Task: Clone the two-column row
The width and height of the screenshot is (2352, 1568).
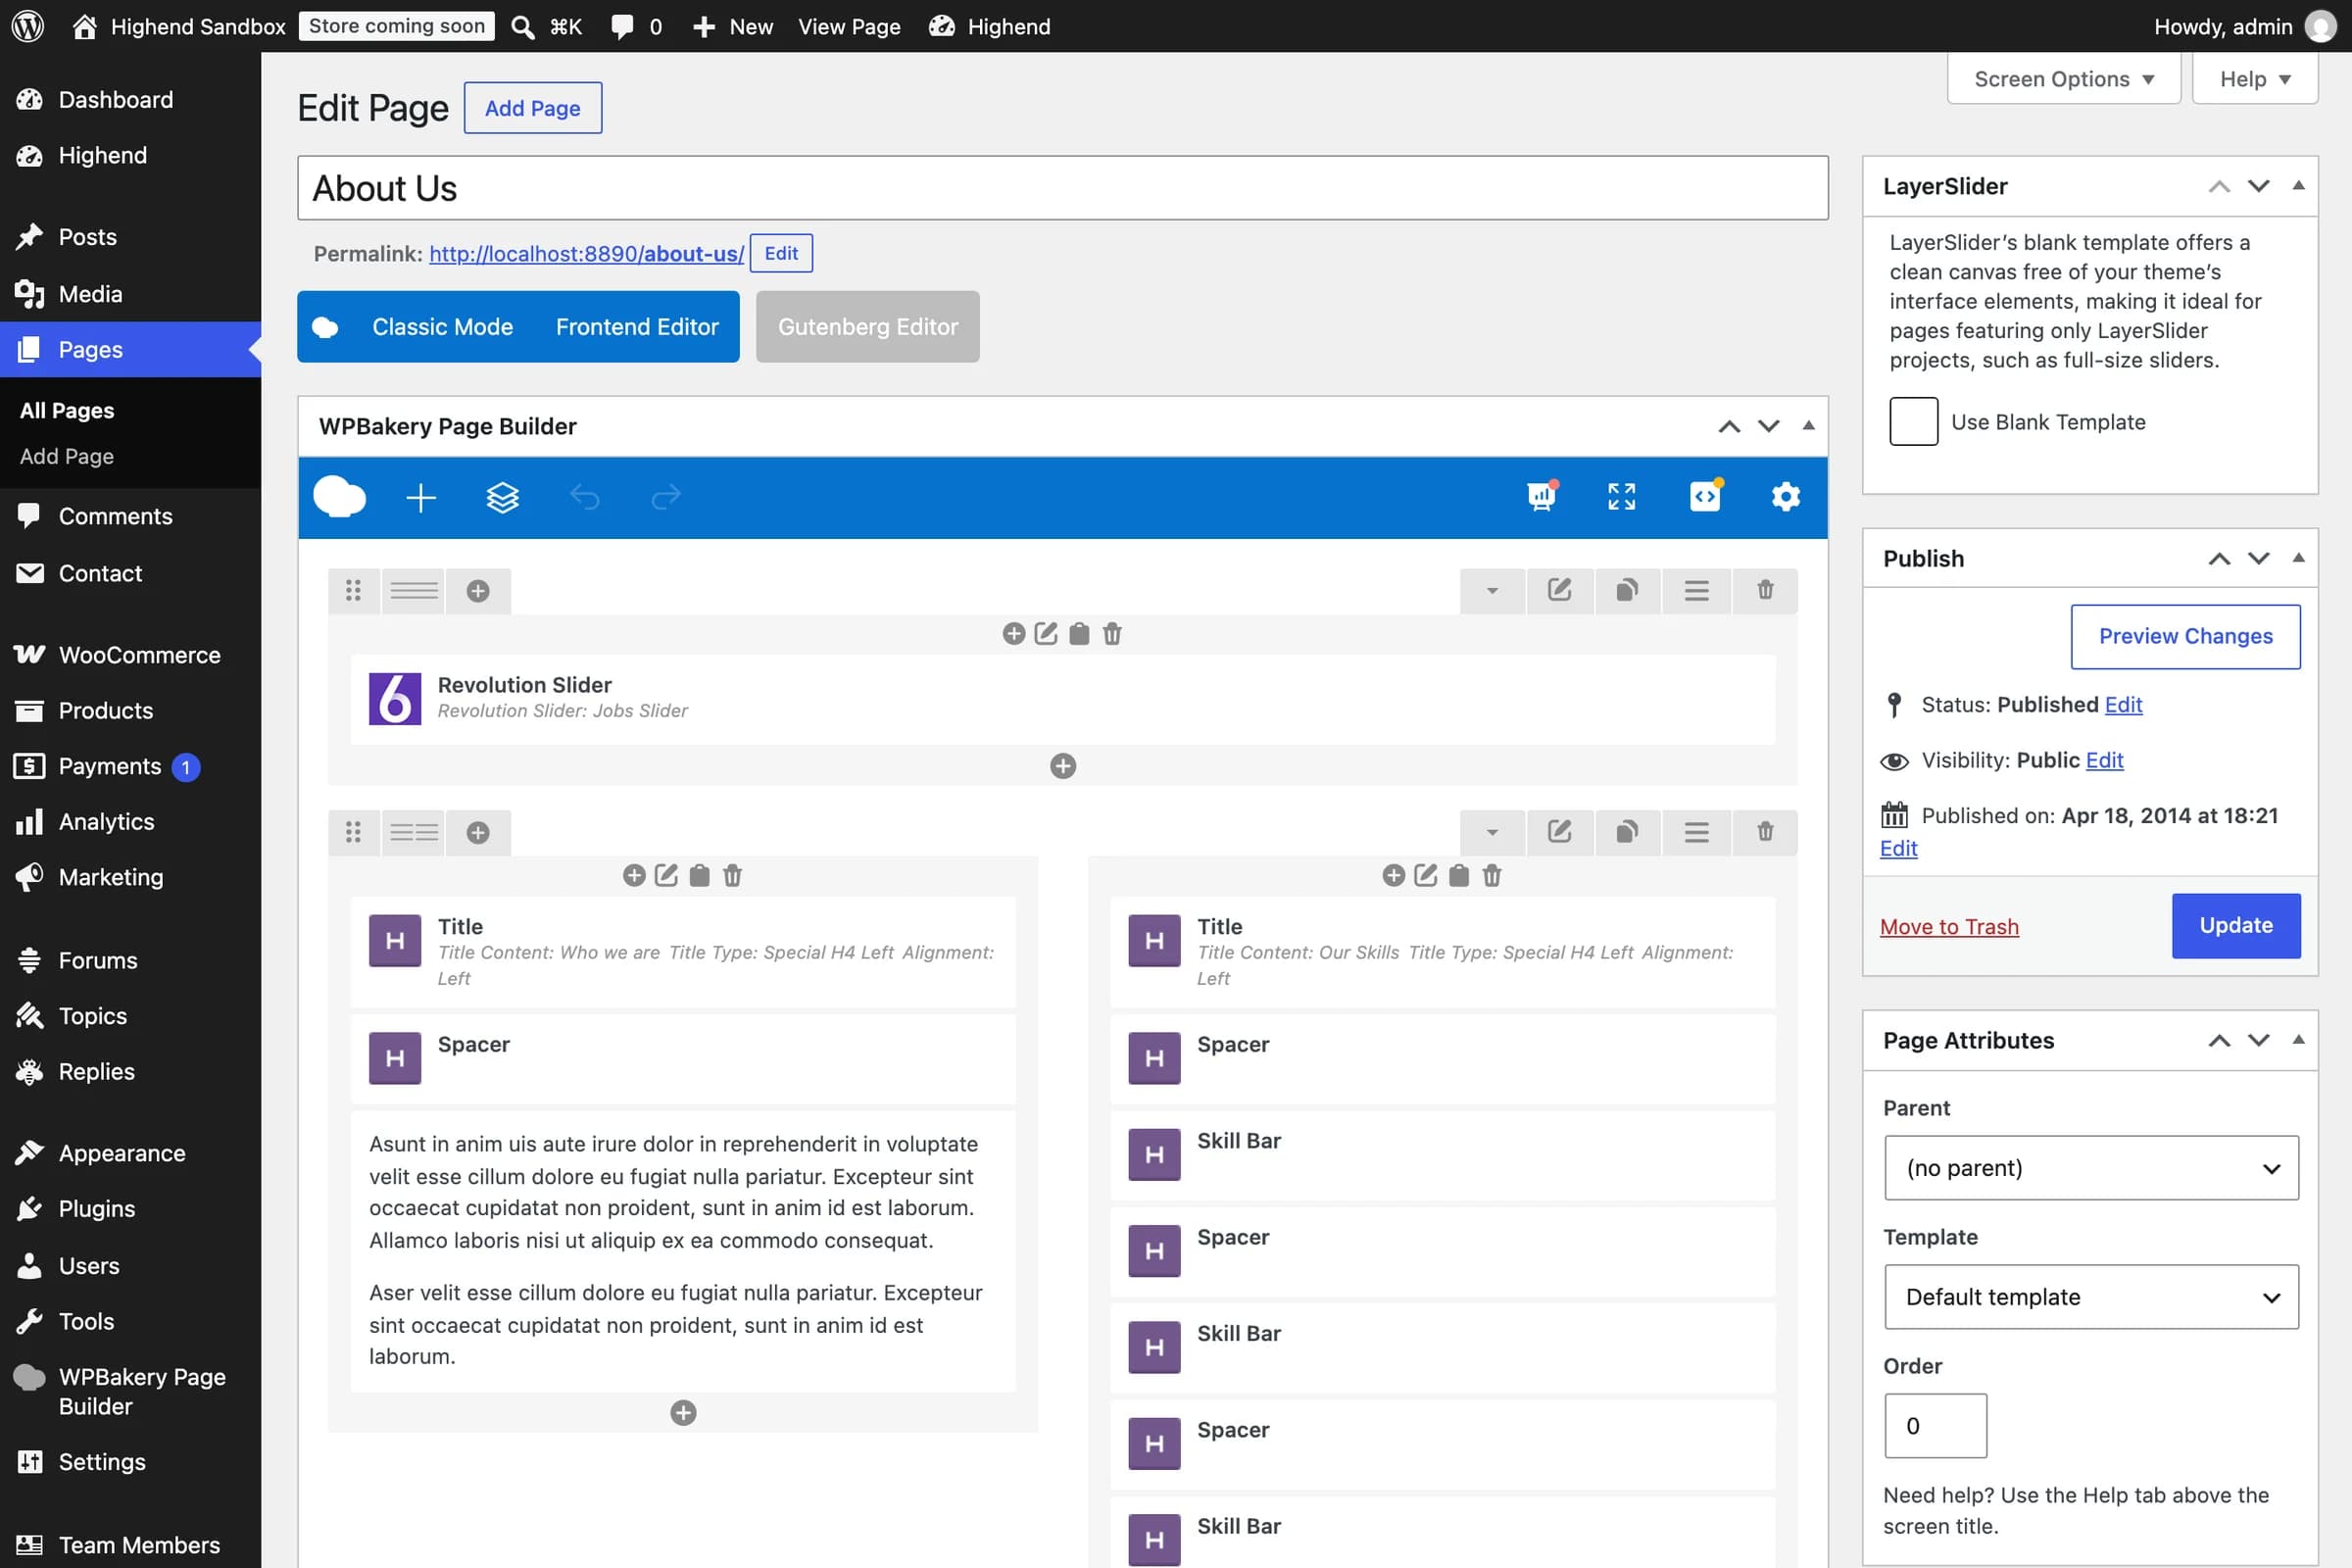Action: (x=1627, y=832)
